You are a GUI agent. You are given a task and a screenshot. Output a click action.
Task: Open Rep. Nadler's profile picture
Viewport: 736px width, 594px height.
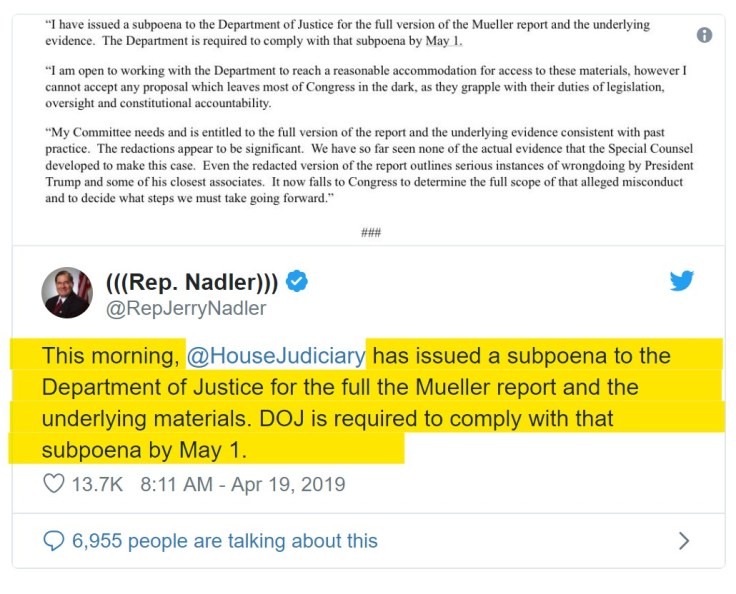[x=67, y=293]
